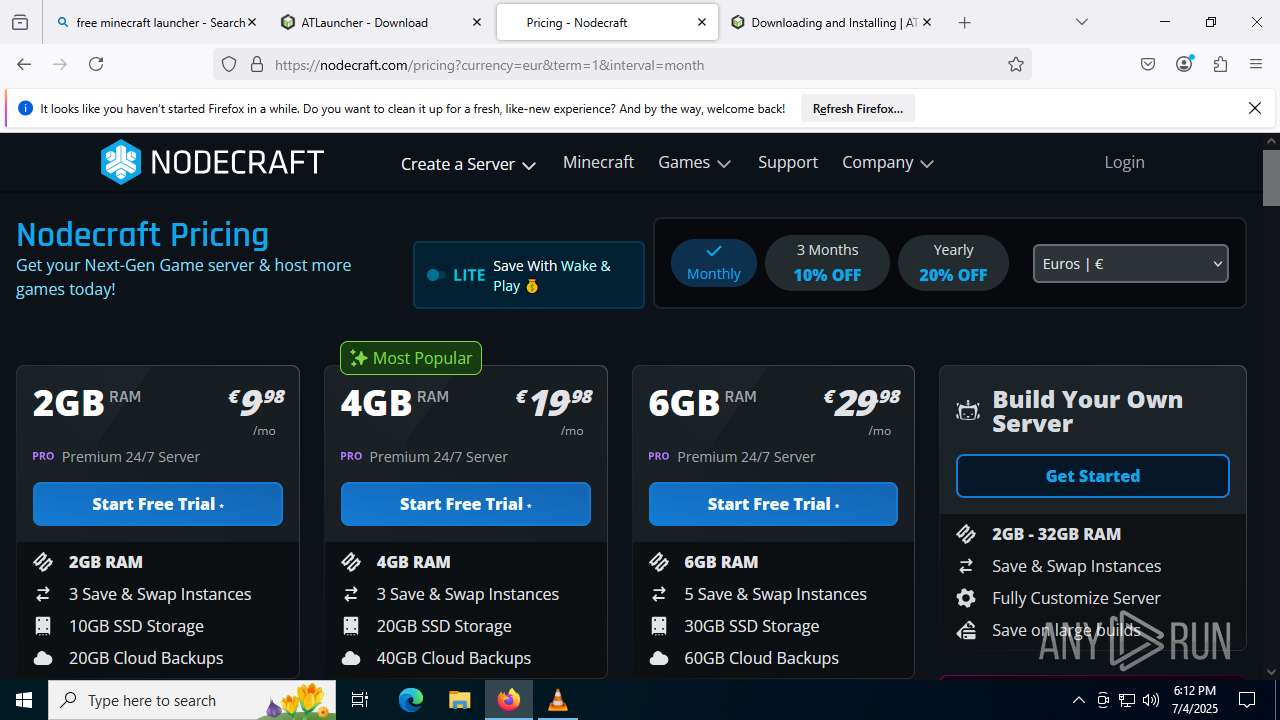
Task: Click 5 Save & Swap Instances text
Action: (776, 594)
